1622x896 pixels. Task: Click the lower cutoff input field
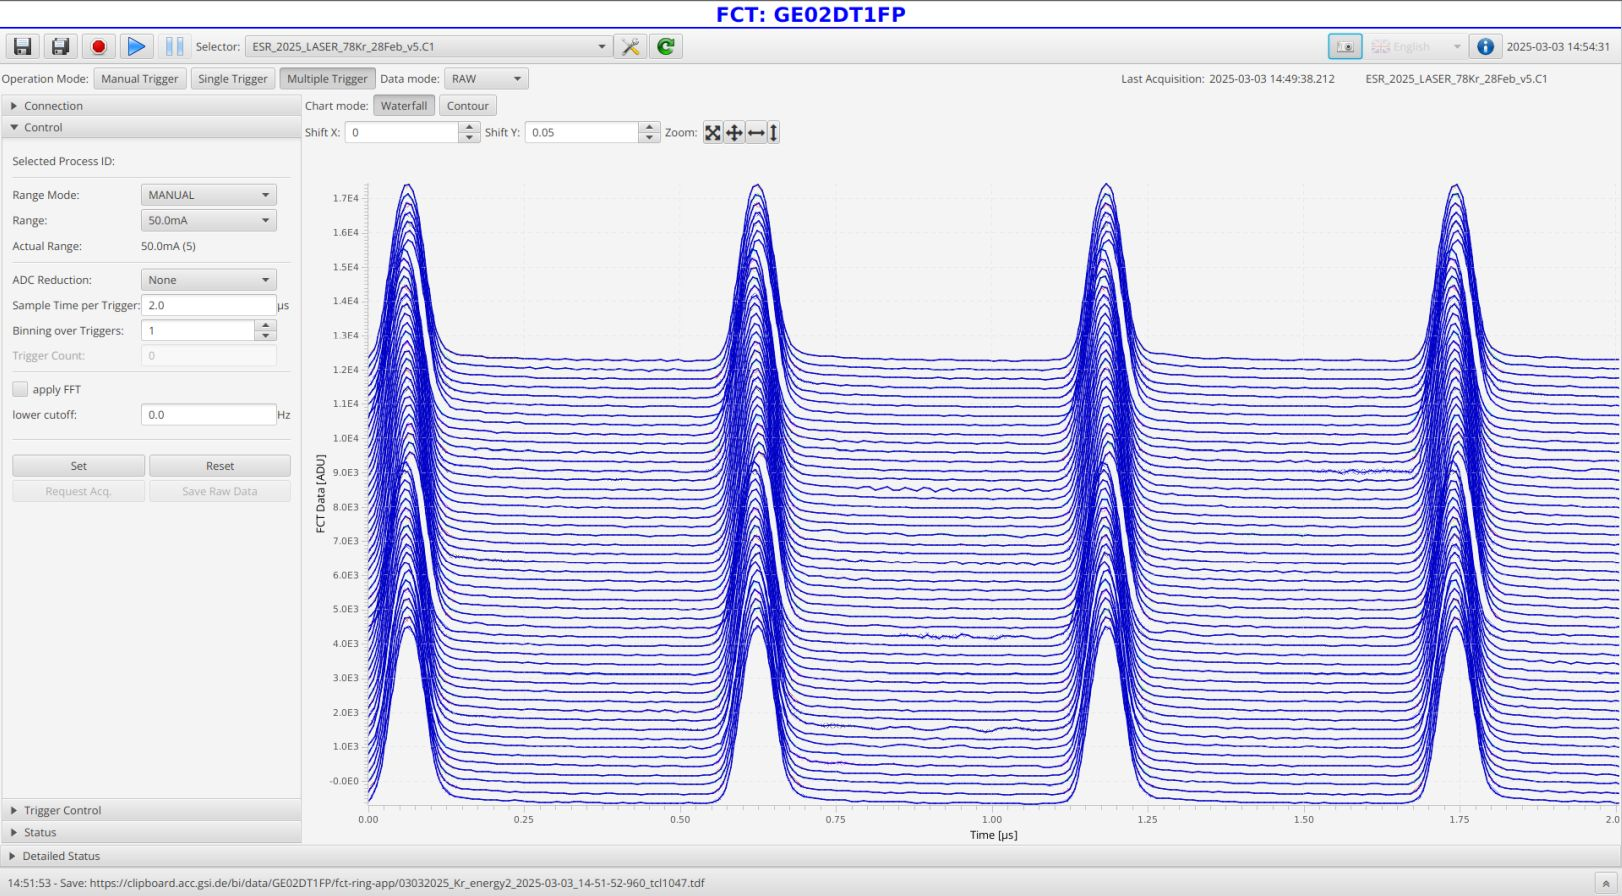208,414
